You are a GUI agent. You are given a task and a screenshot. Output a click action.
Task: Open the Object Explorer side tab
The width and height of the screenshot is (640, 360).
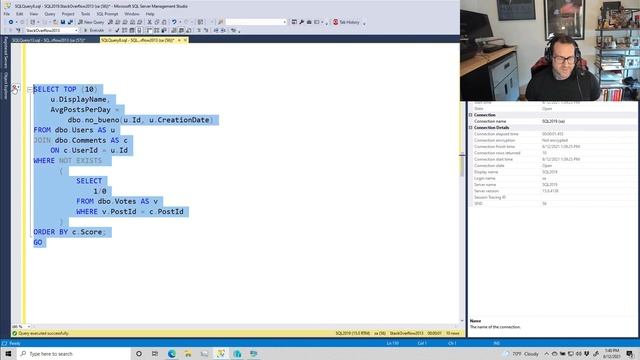(5, 86)
